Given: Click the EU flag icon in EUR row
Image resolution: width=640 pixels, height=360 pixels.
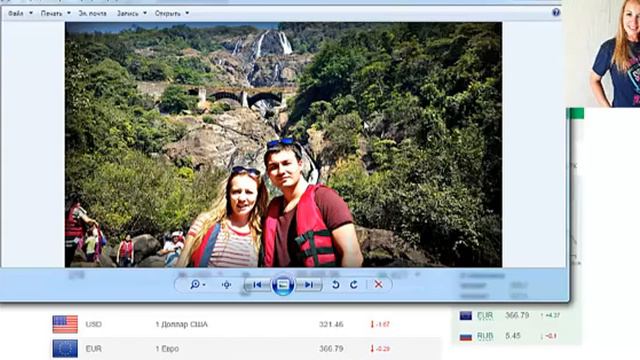Looking at the screenshot, I should click(65, 349).
